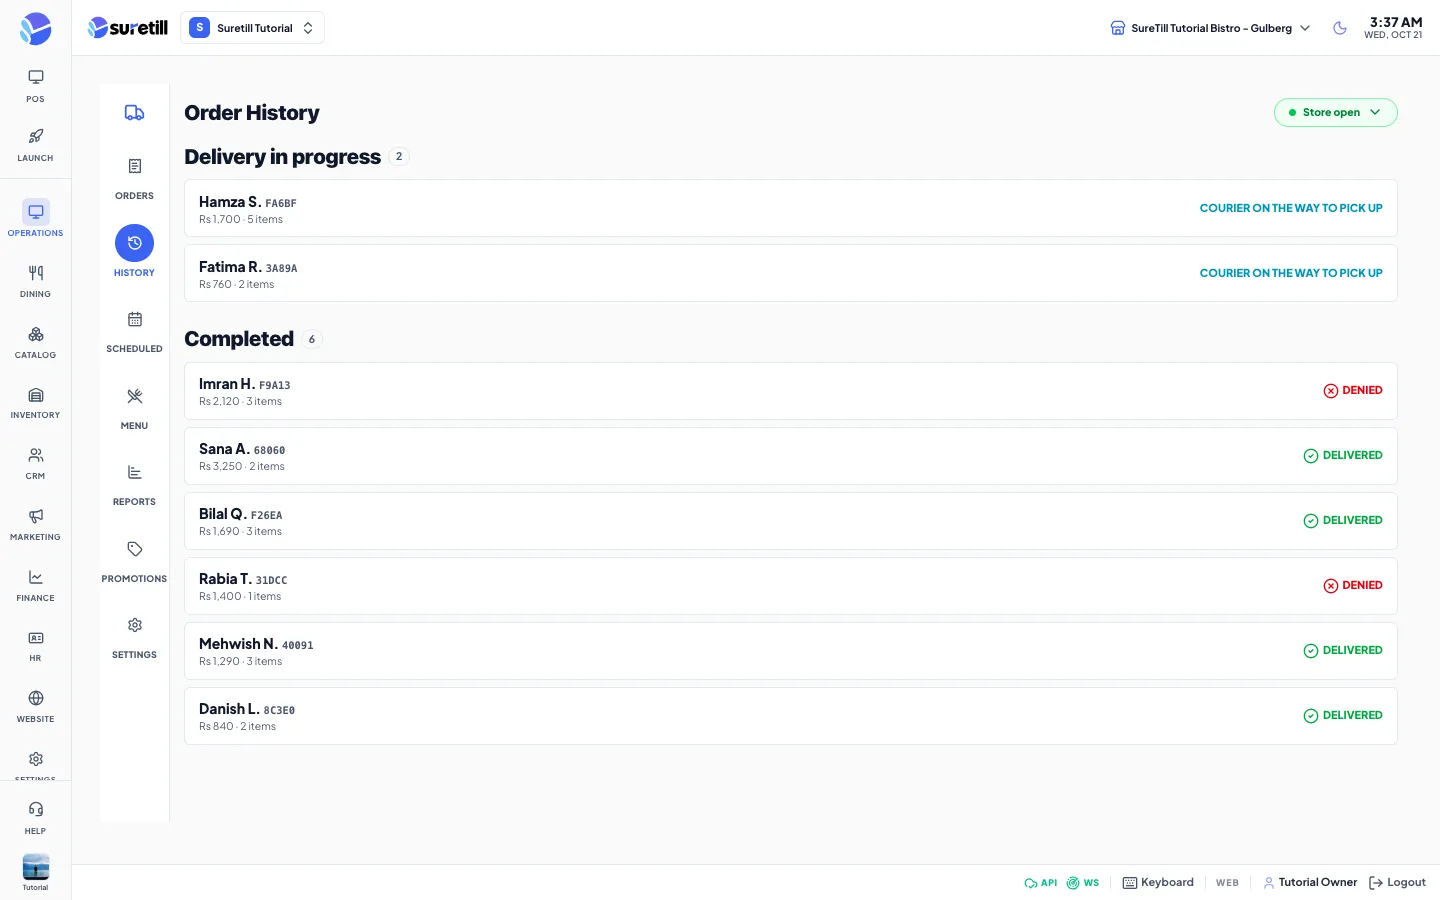Open Hamza S. order FA6BF
Image resolution: width=1440 pixels, height=900 pixels.
click(790, 209)
